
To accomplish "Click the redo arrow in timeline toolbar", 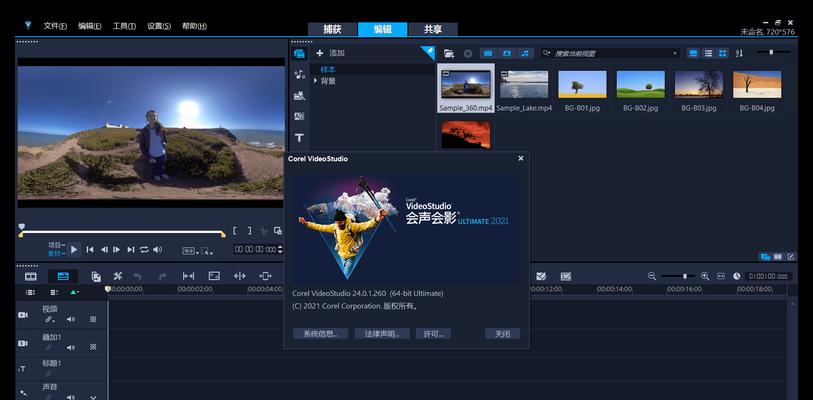I will tap(162, 277).
